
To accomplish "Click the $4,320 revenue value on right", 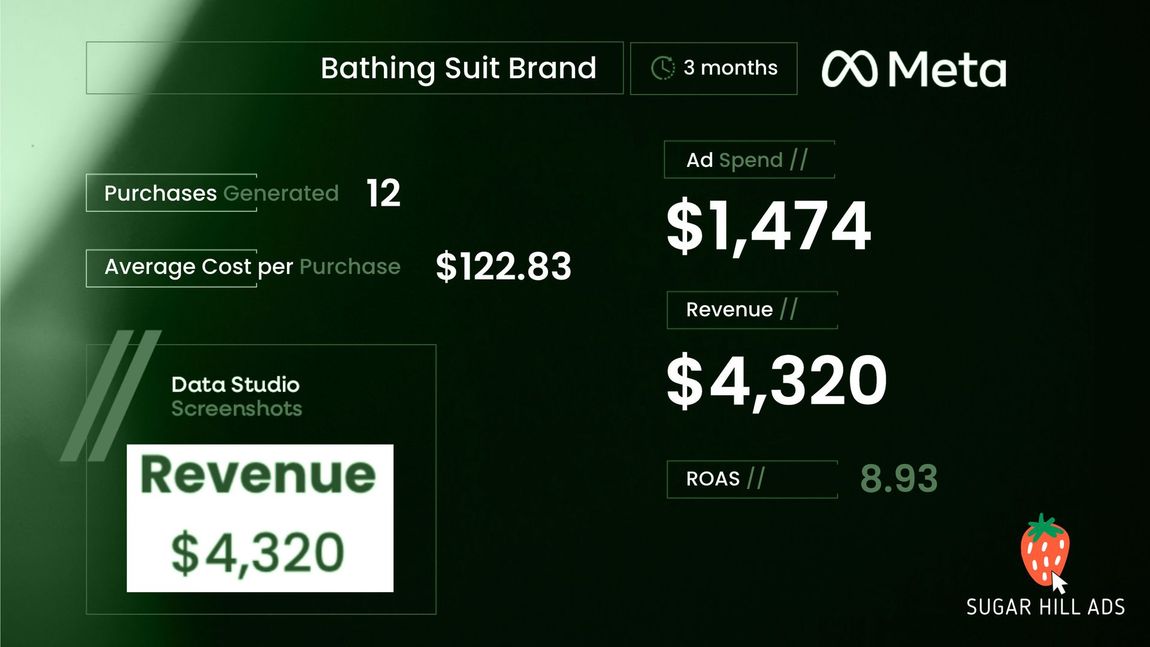I will click(x=777, y=380).
